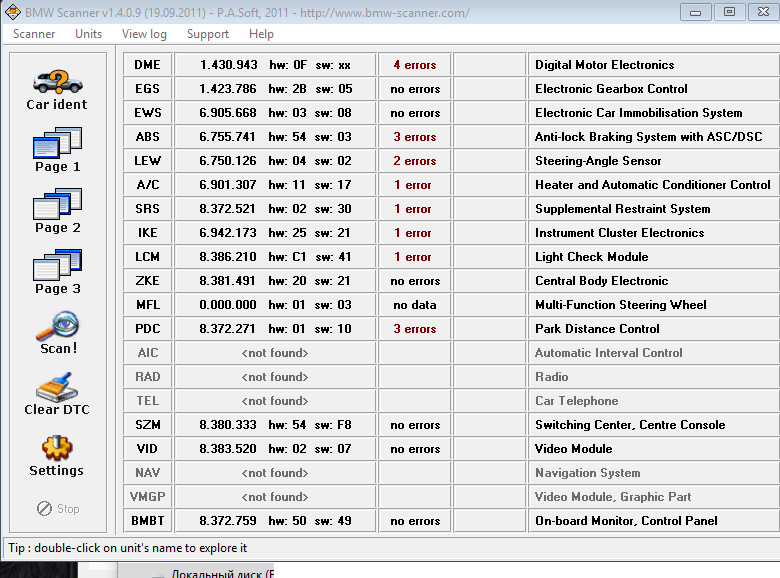The image size is (780, 578).
Task: Select the IKE unit name
Action: click(148, 232)
